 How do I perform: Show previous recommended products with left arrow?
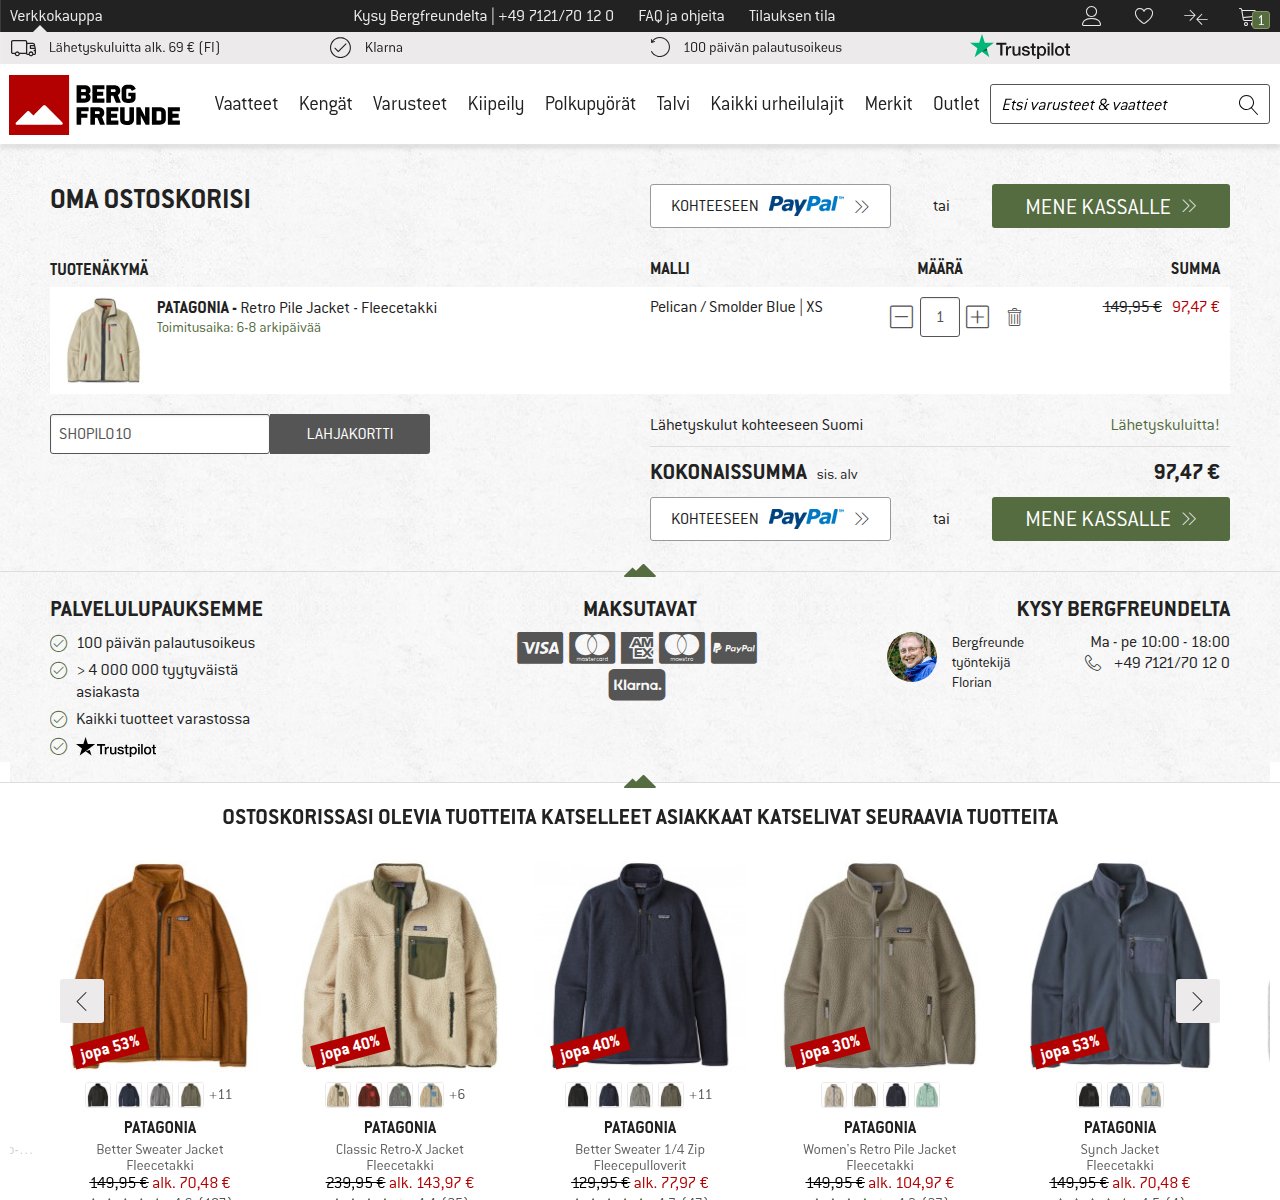pos(82,1000)
